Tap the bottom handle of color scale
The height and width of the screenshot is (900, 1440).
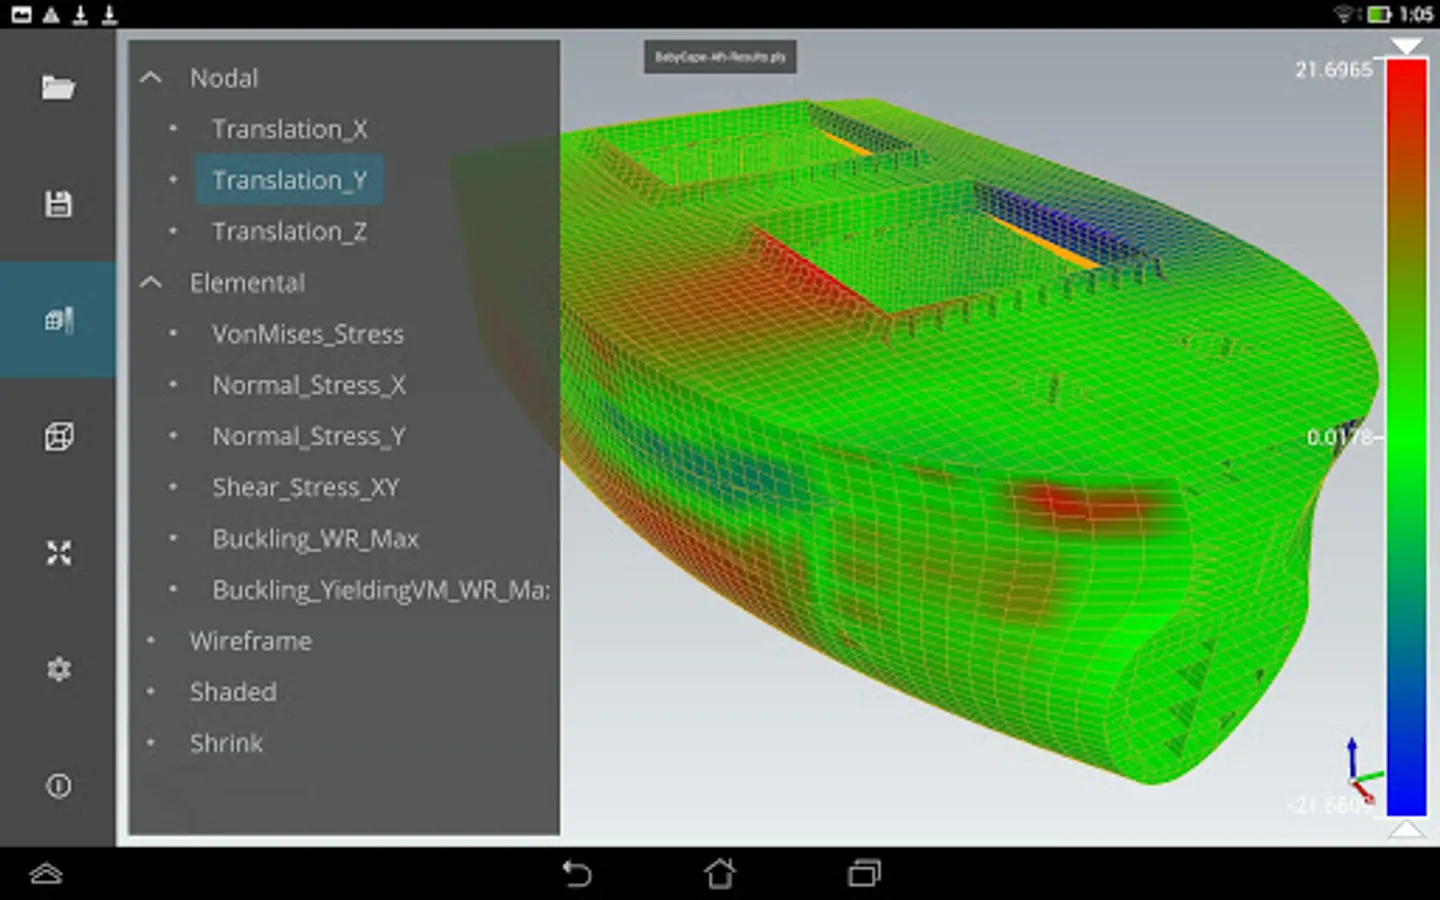[1406, 828]
